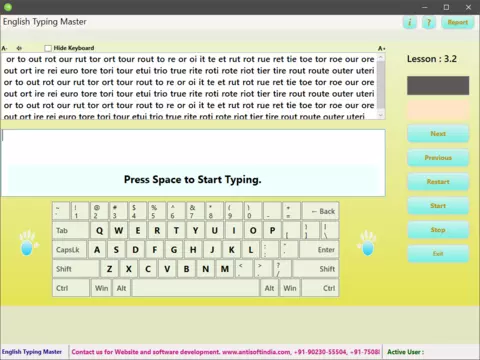Click the U key on virtual keyboard

(215, 230)
